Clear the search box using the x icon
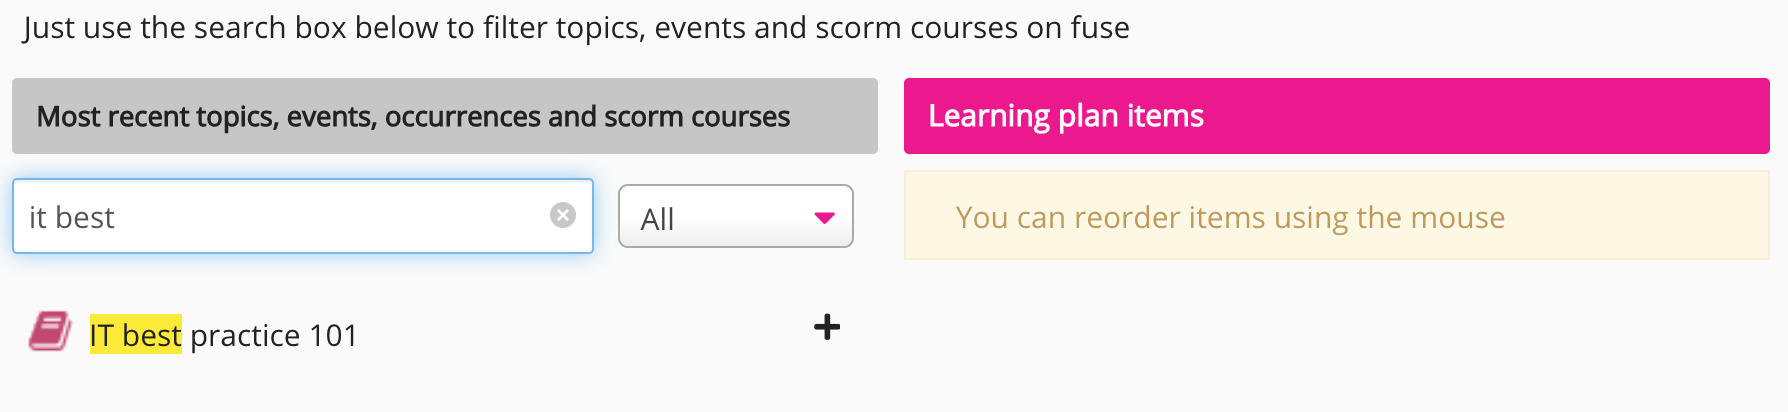This screenshot has height=412, width=1788. [563, 215]
